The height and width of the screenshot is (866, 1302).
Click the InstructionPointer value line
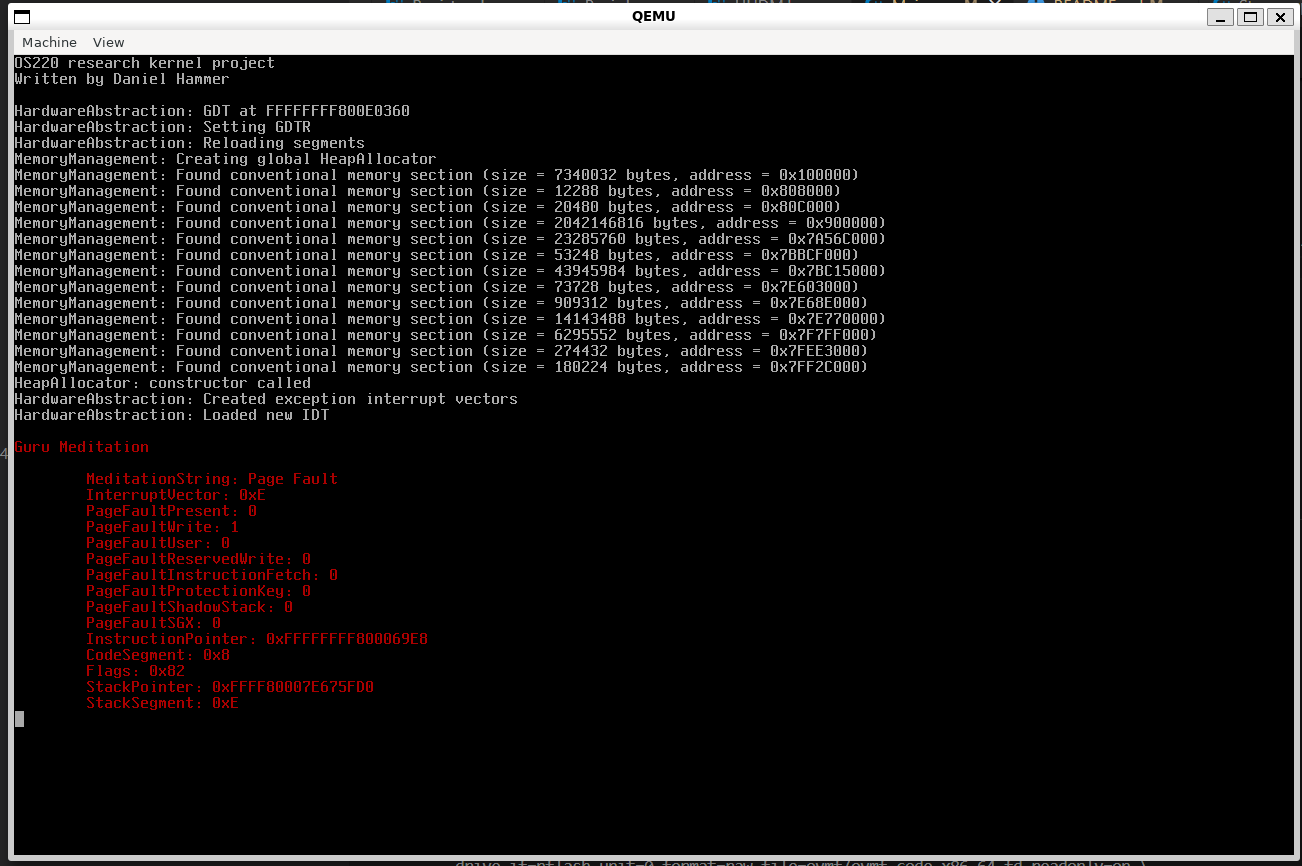[x=257, y=639]
